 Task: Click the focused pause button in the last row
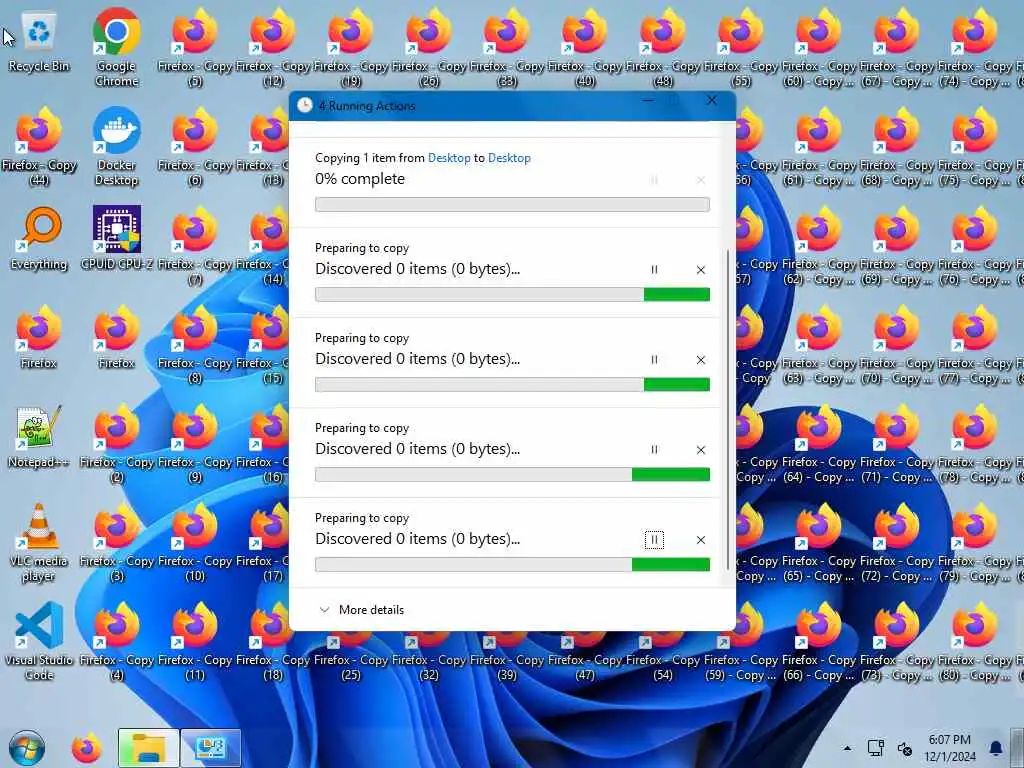654,539
